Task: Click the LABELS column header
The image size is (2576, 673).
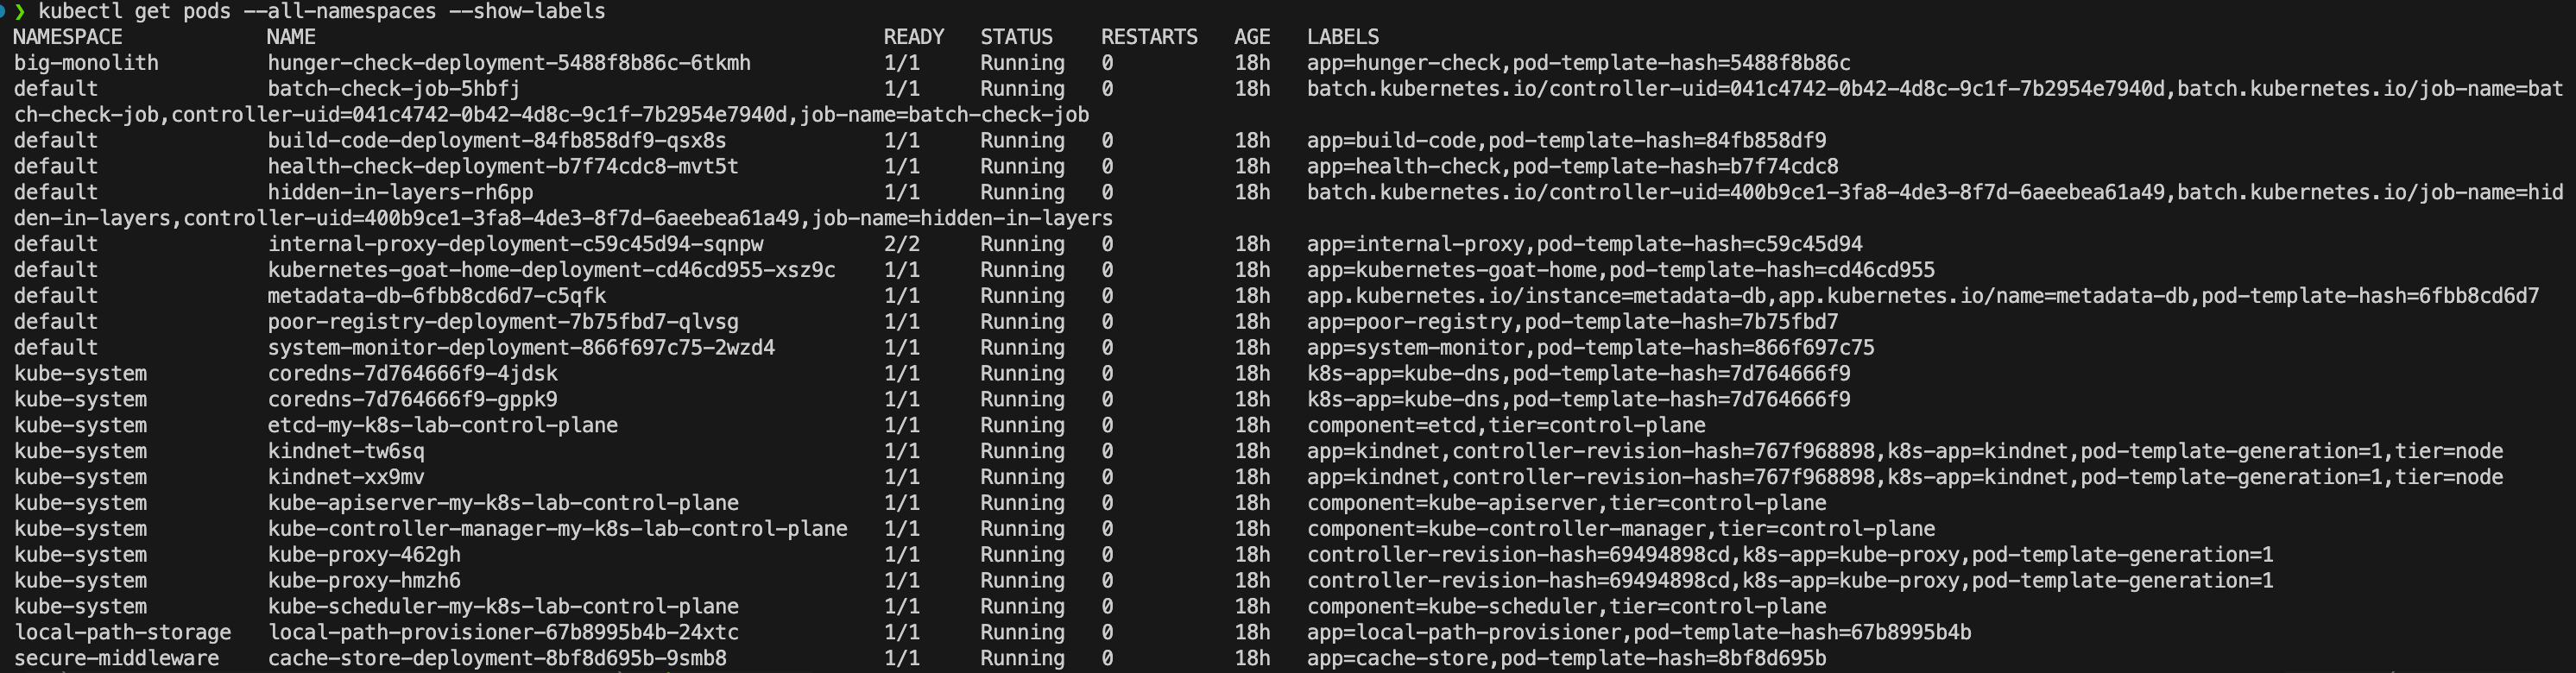Action: pos(1342,37)
